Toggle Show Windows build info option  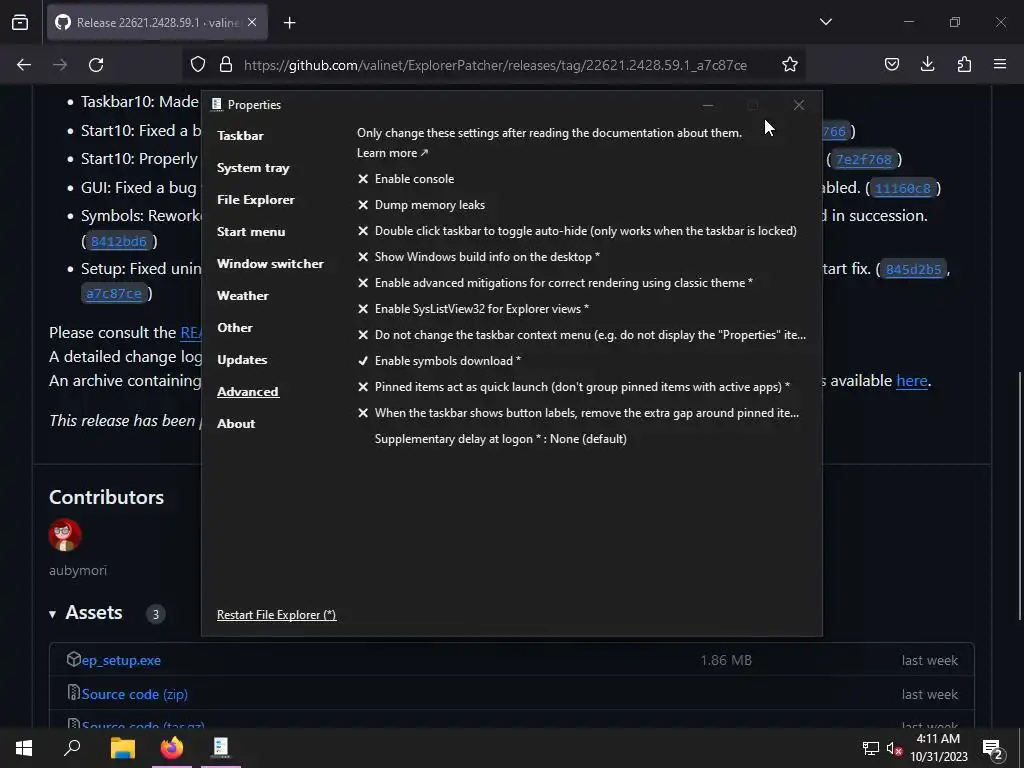tap(478, 257)
